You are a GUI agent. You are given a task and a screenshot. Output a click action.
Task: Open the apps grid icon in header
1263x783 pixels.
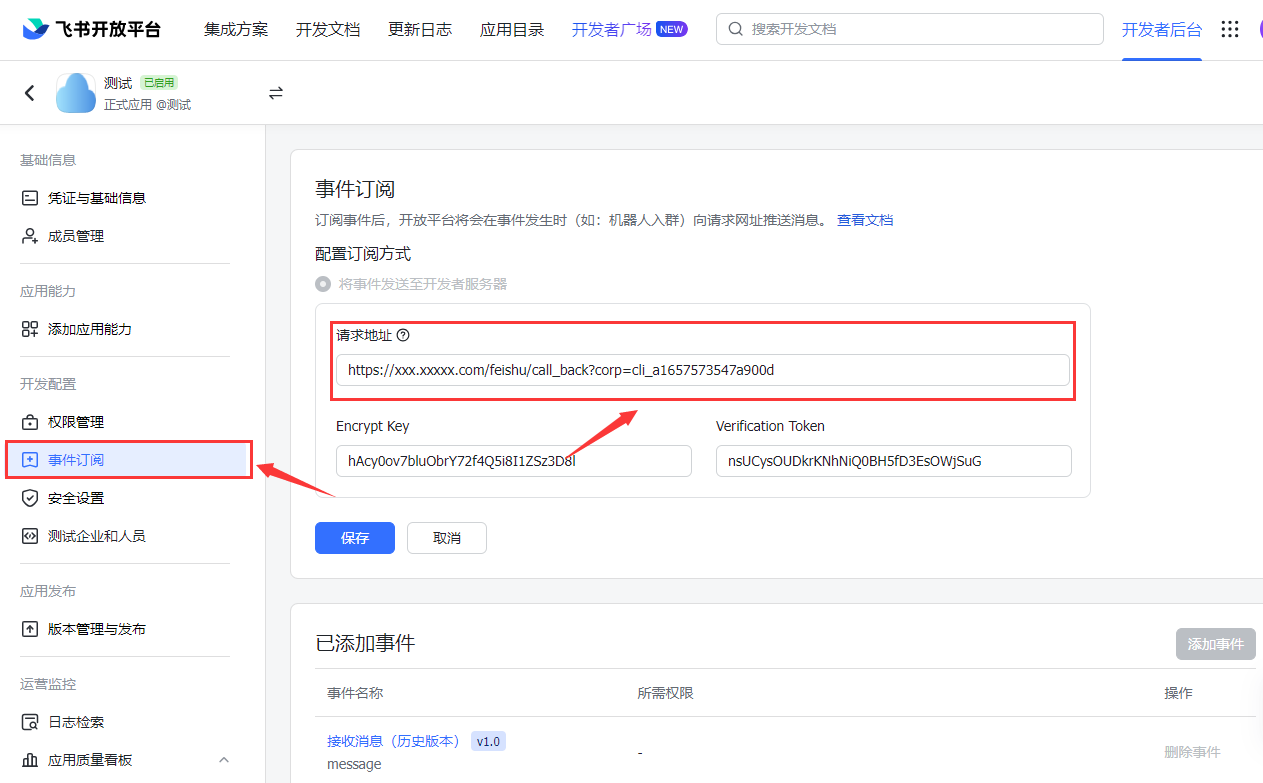coord(1230,29)
